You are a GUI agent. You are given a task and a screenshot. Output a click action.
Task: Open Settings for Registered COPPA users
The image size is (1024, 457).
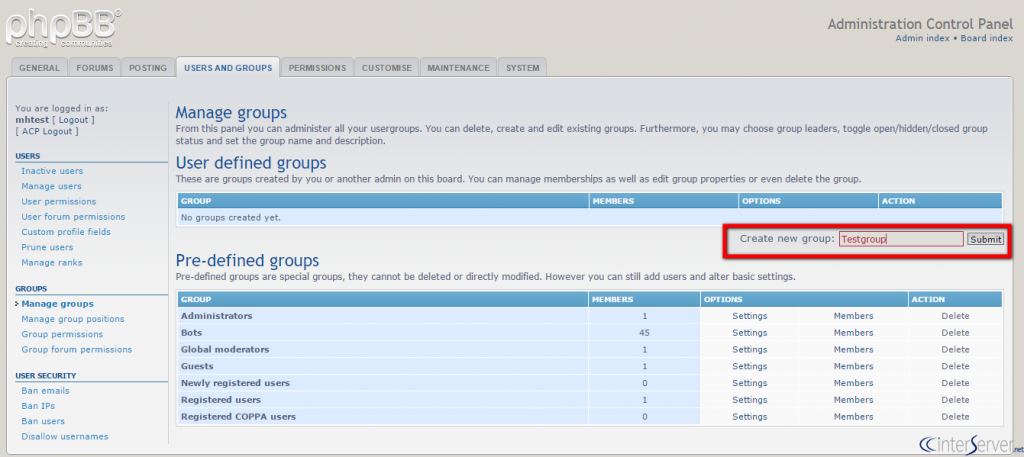(x=749, y=417)
